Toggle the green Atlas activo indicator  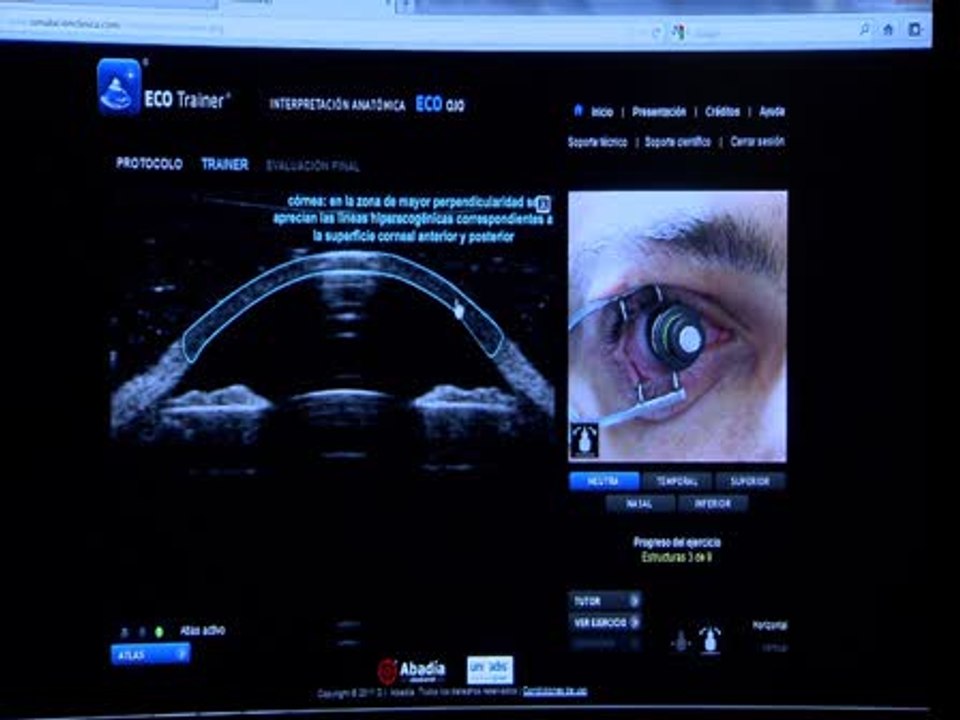159,631
